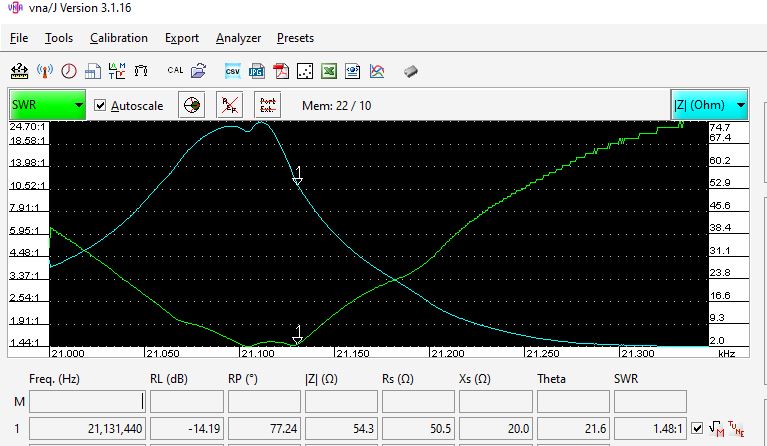
Task: Open the Calibration menu
Action: tap(118, 38)
